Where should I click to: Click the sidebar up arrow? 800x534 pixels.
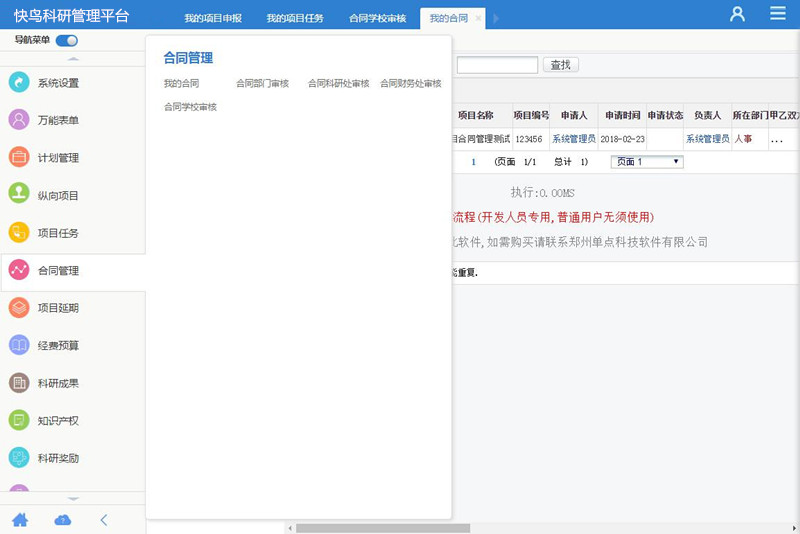click(x=73, y=59)
